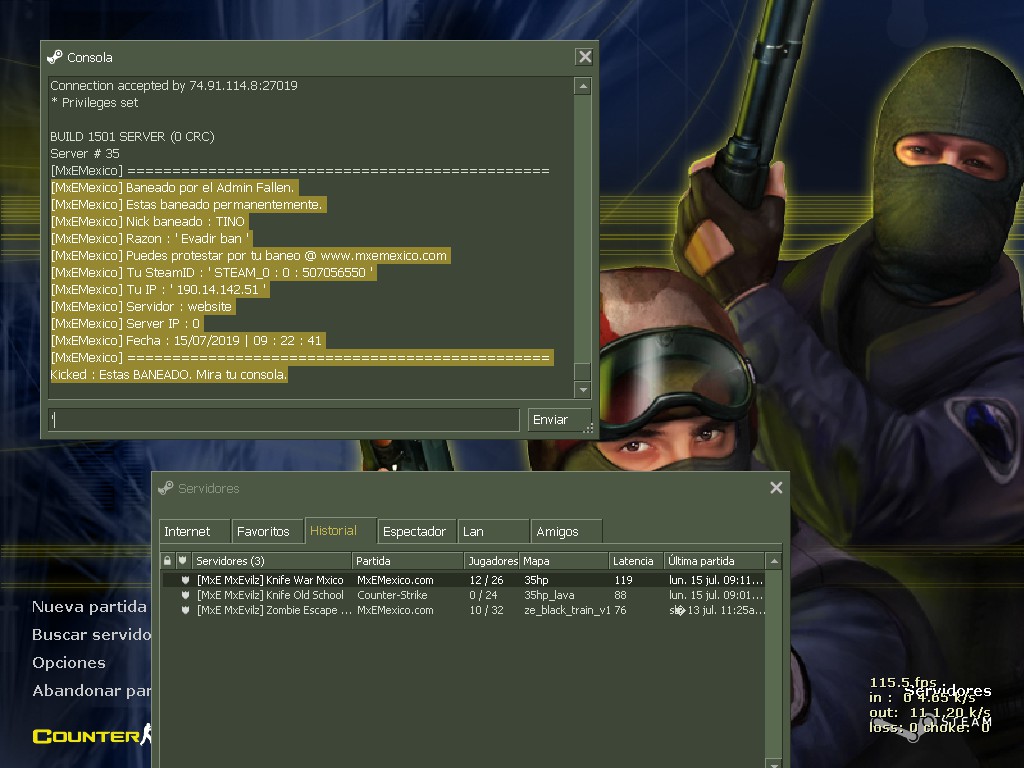Image resolution: width=1024 pixels, height=768 pixels.
Task: Click the 'Fecha : 15/07/2019' console line
Action: [186, 340]
